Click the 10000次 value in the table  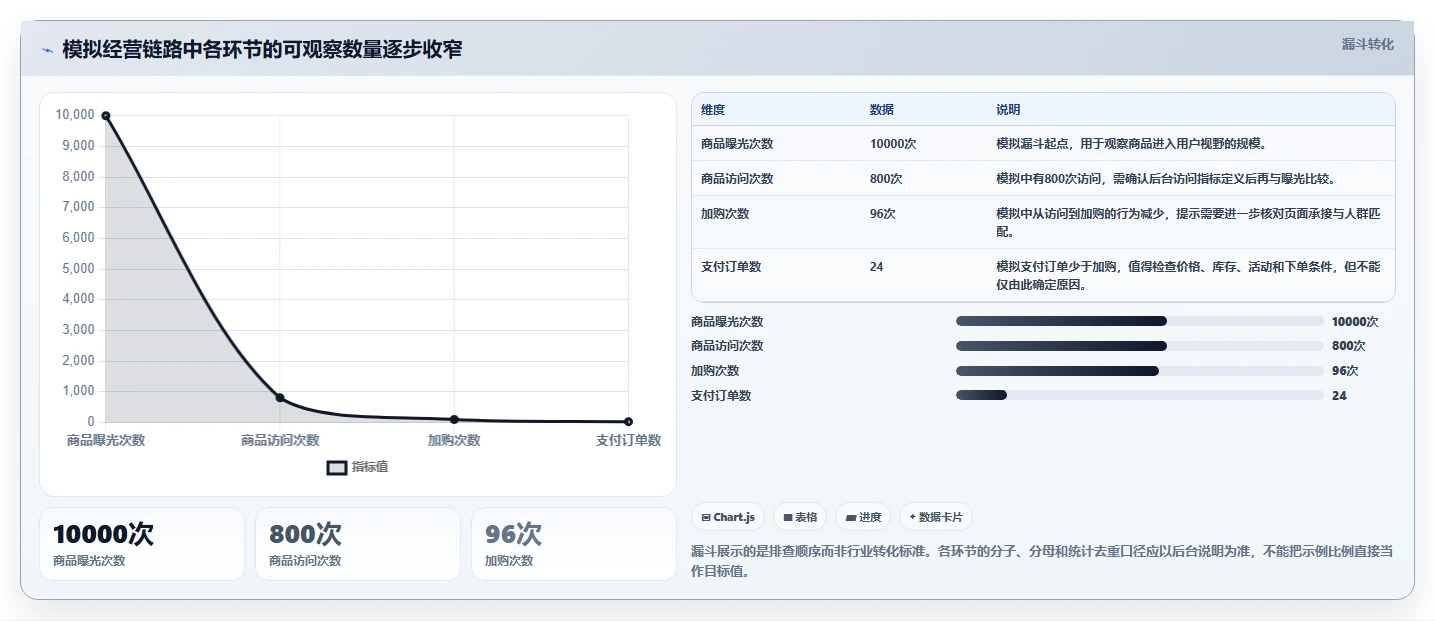893,144
